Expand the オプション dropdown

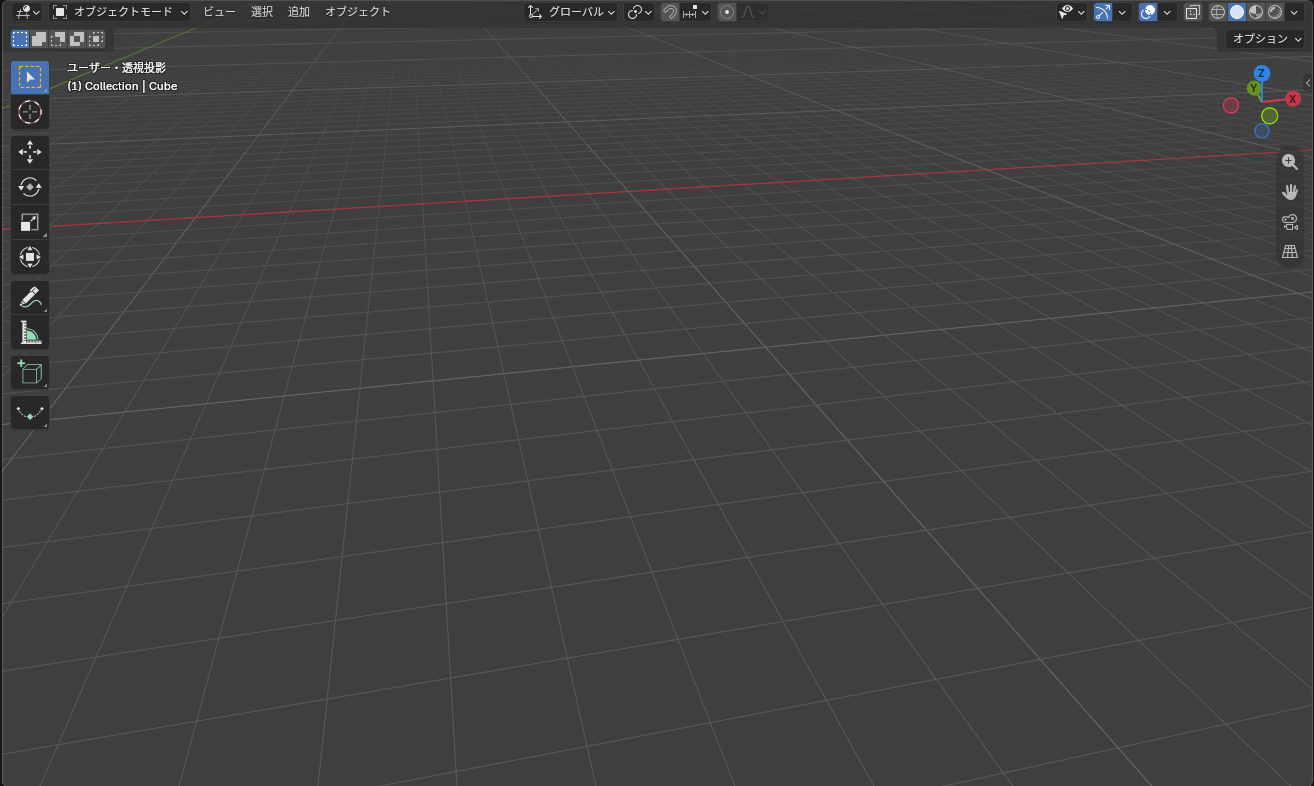click(x=1266, y=39)
